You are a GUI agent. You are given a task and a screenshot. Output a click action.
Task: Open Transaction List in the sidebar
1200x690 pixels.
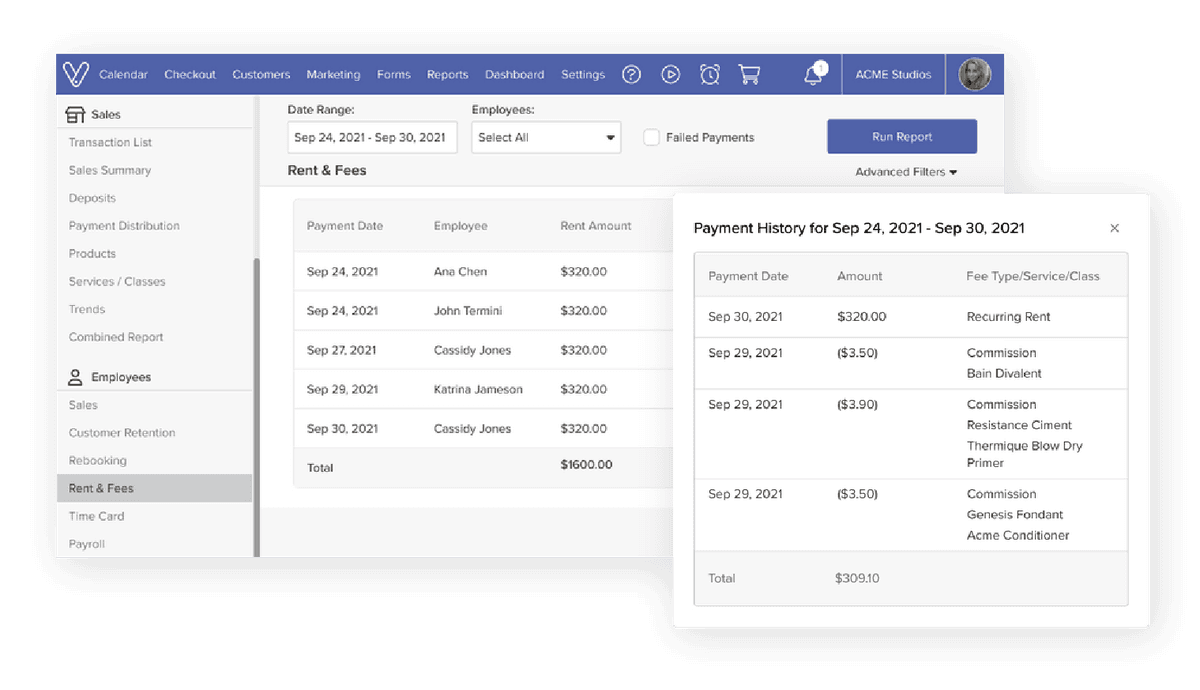pyautogui.click(x=110, y=142)
